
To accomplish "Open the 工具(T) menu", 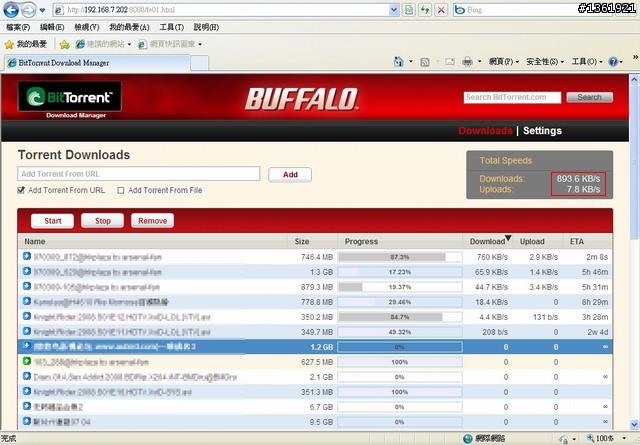I will pos(171,27).
